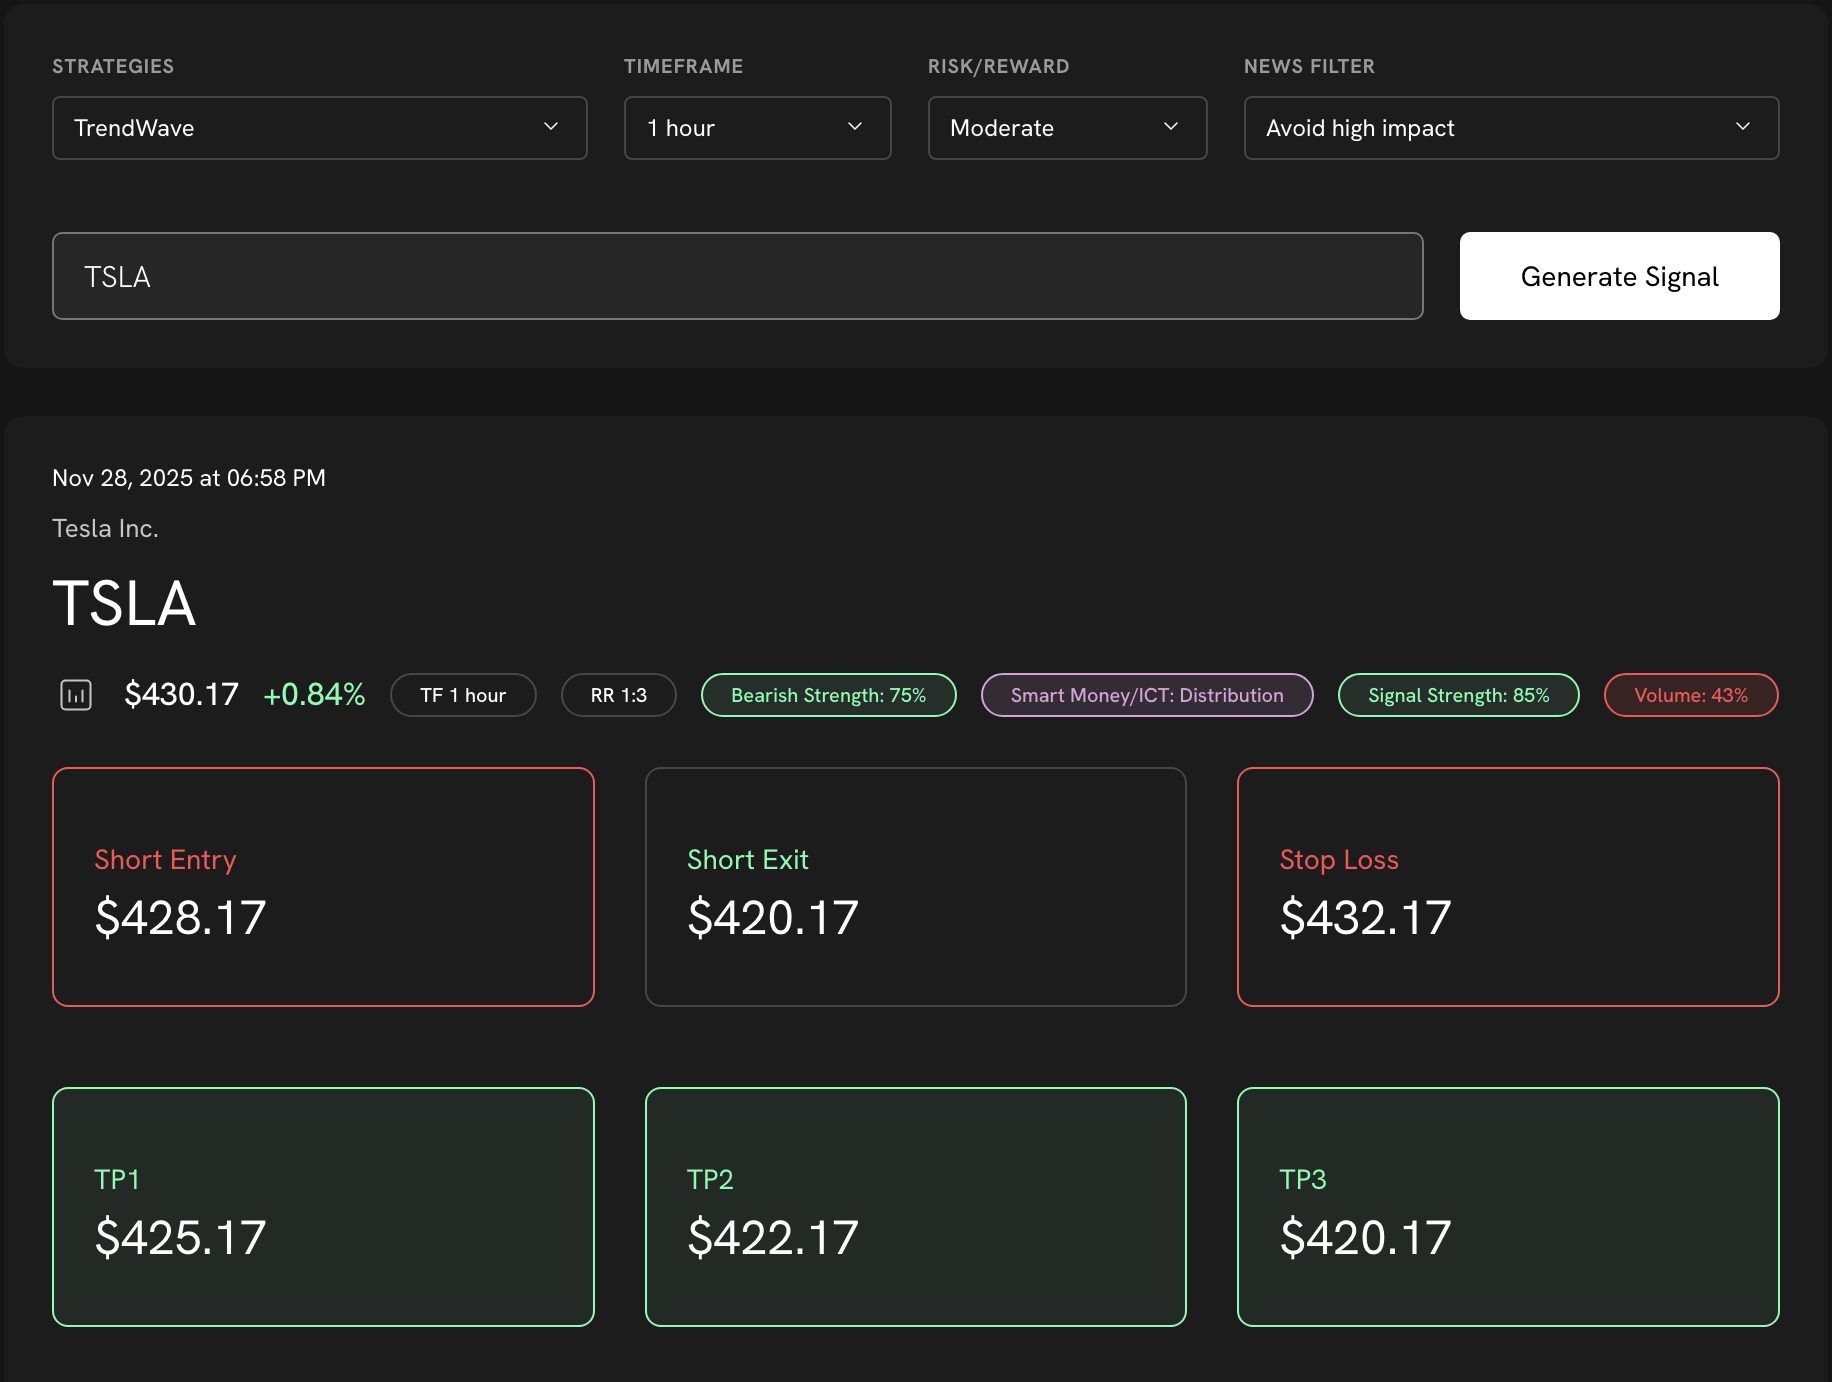1832x1382 pixels.
Task: Click the TP1 take-profit card
Action: point(323,1207)
